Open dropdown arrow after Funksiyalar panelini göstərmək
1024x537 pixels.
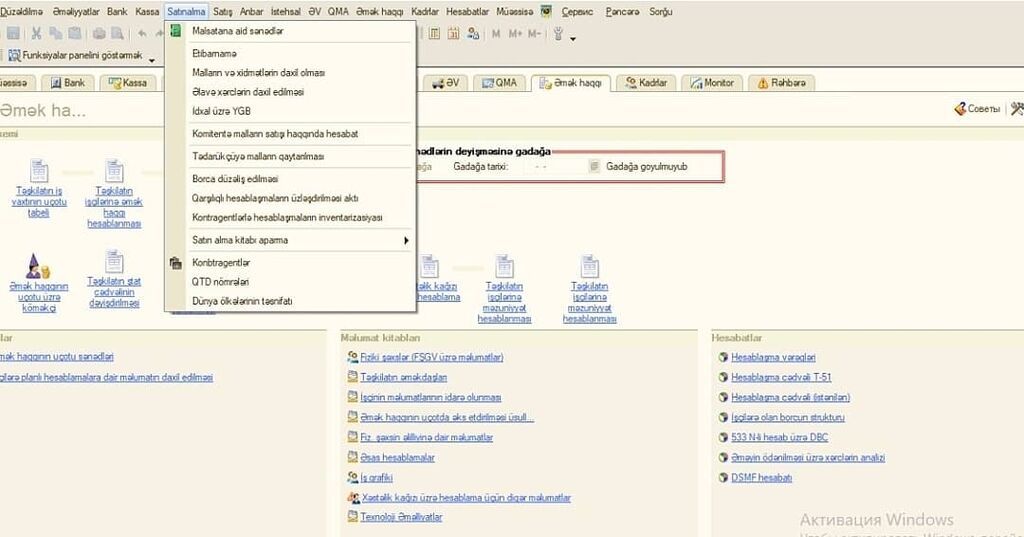[x=152, y=60]
